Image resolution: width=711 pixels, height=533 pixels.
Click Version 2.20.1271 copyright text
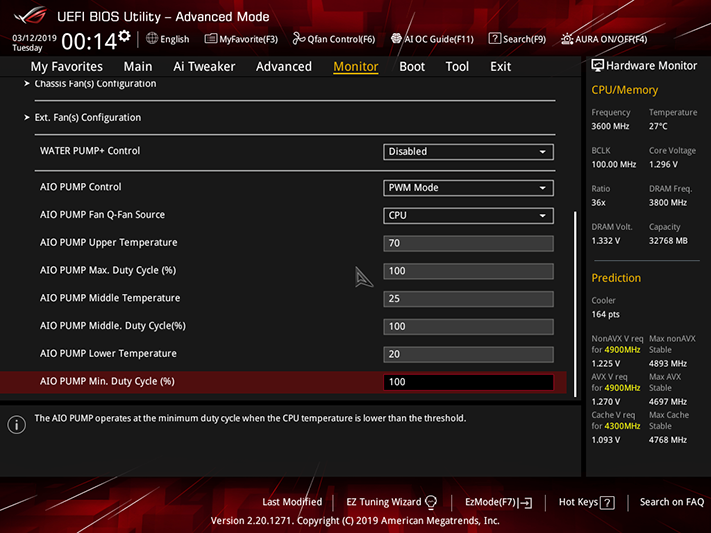(355, 521)
